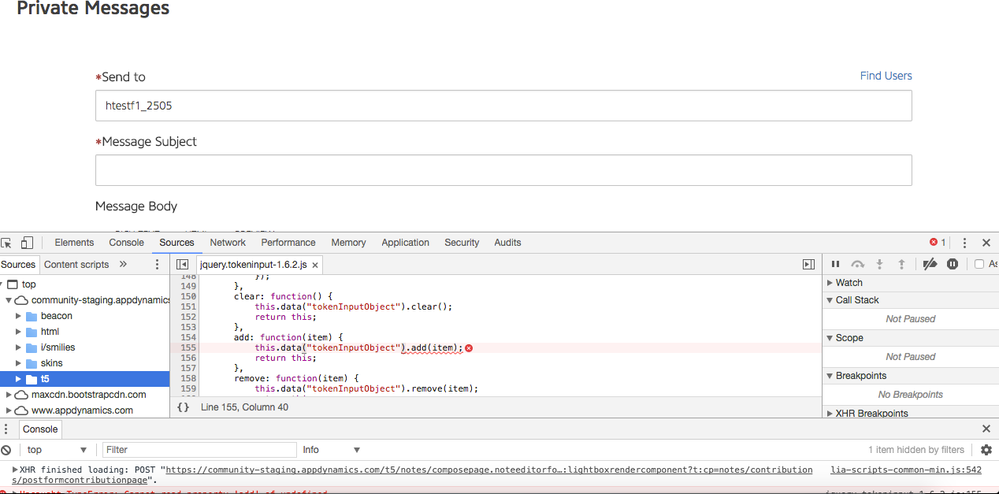
Task: Select the Content scripts navigator tab
Action: [x=76, y=264]
